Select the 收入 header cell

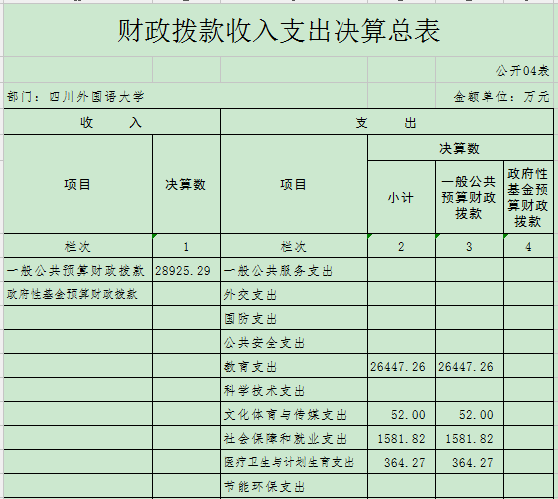coord(112,122)
